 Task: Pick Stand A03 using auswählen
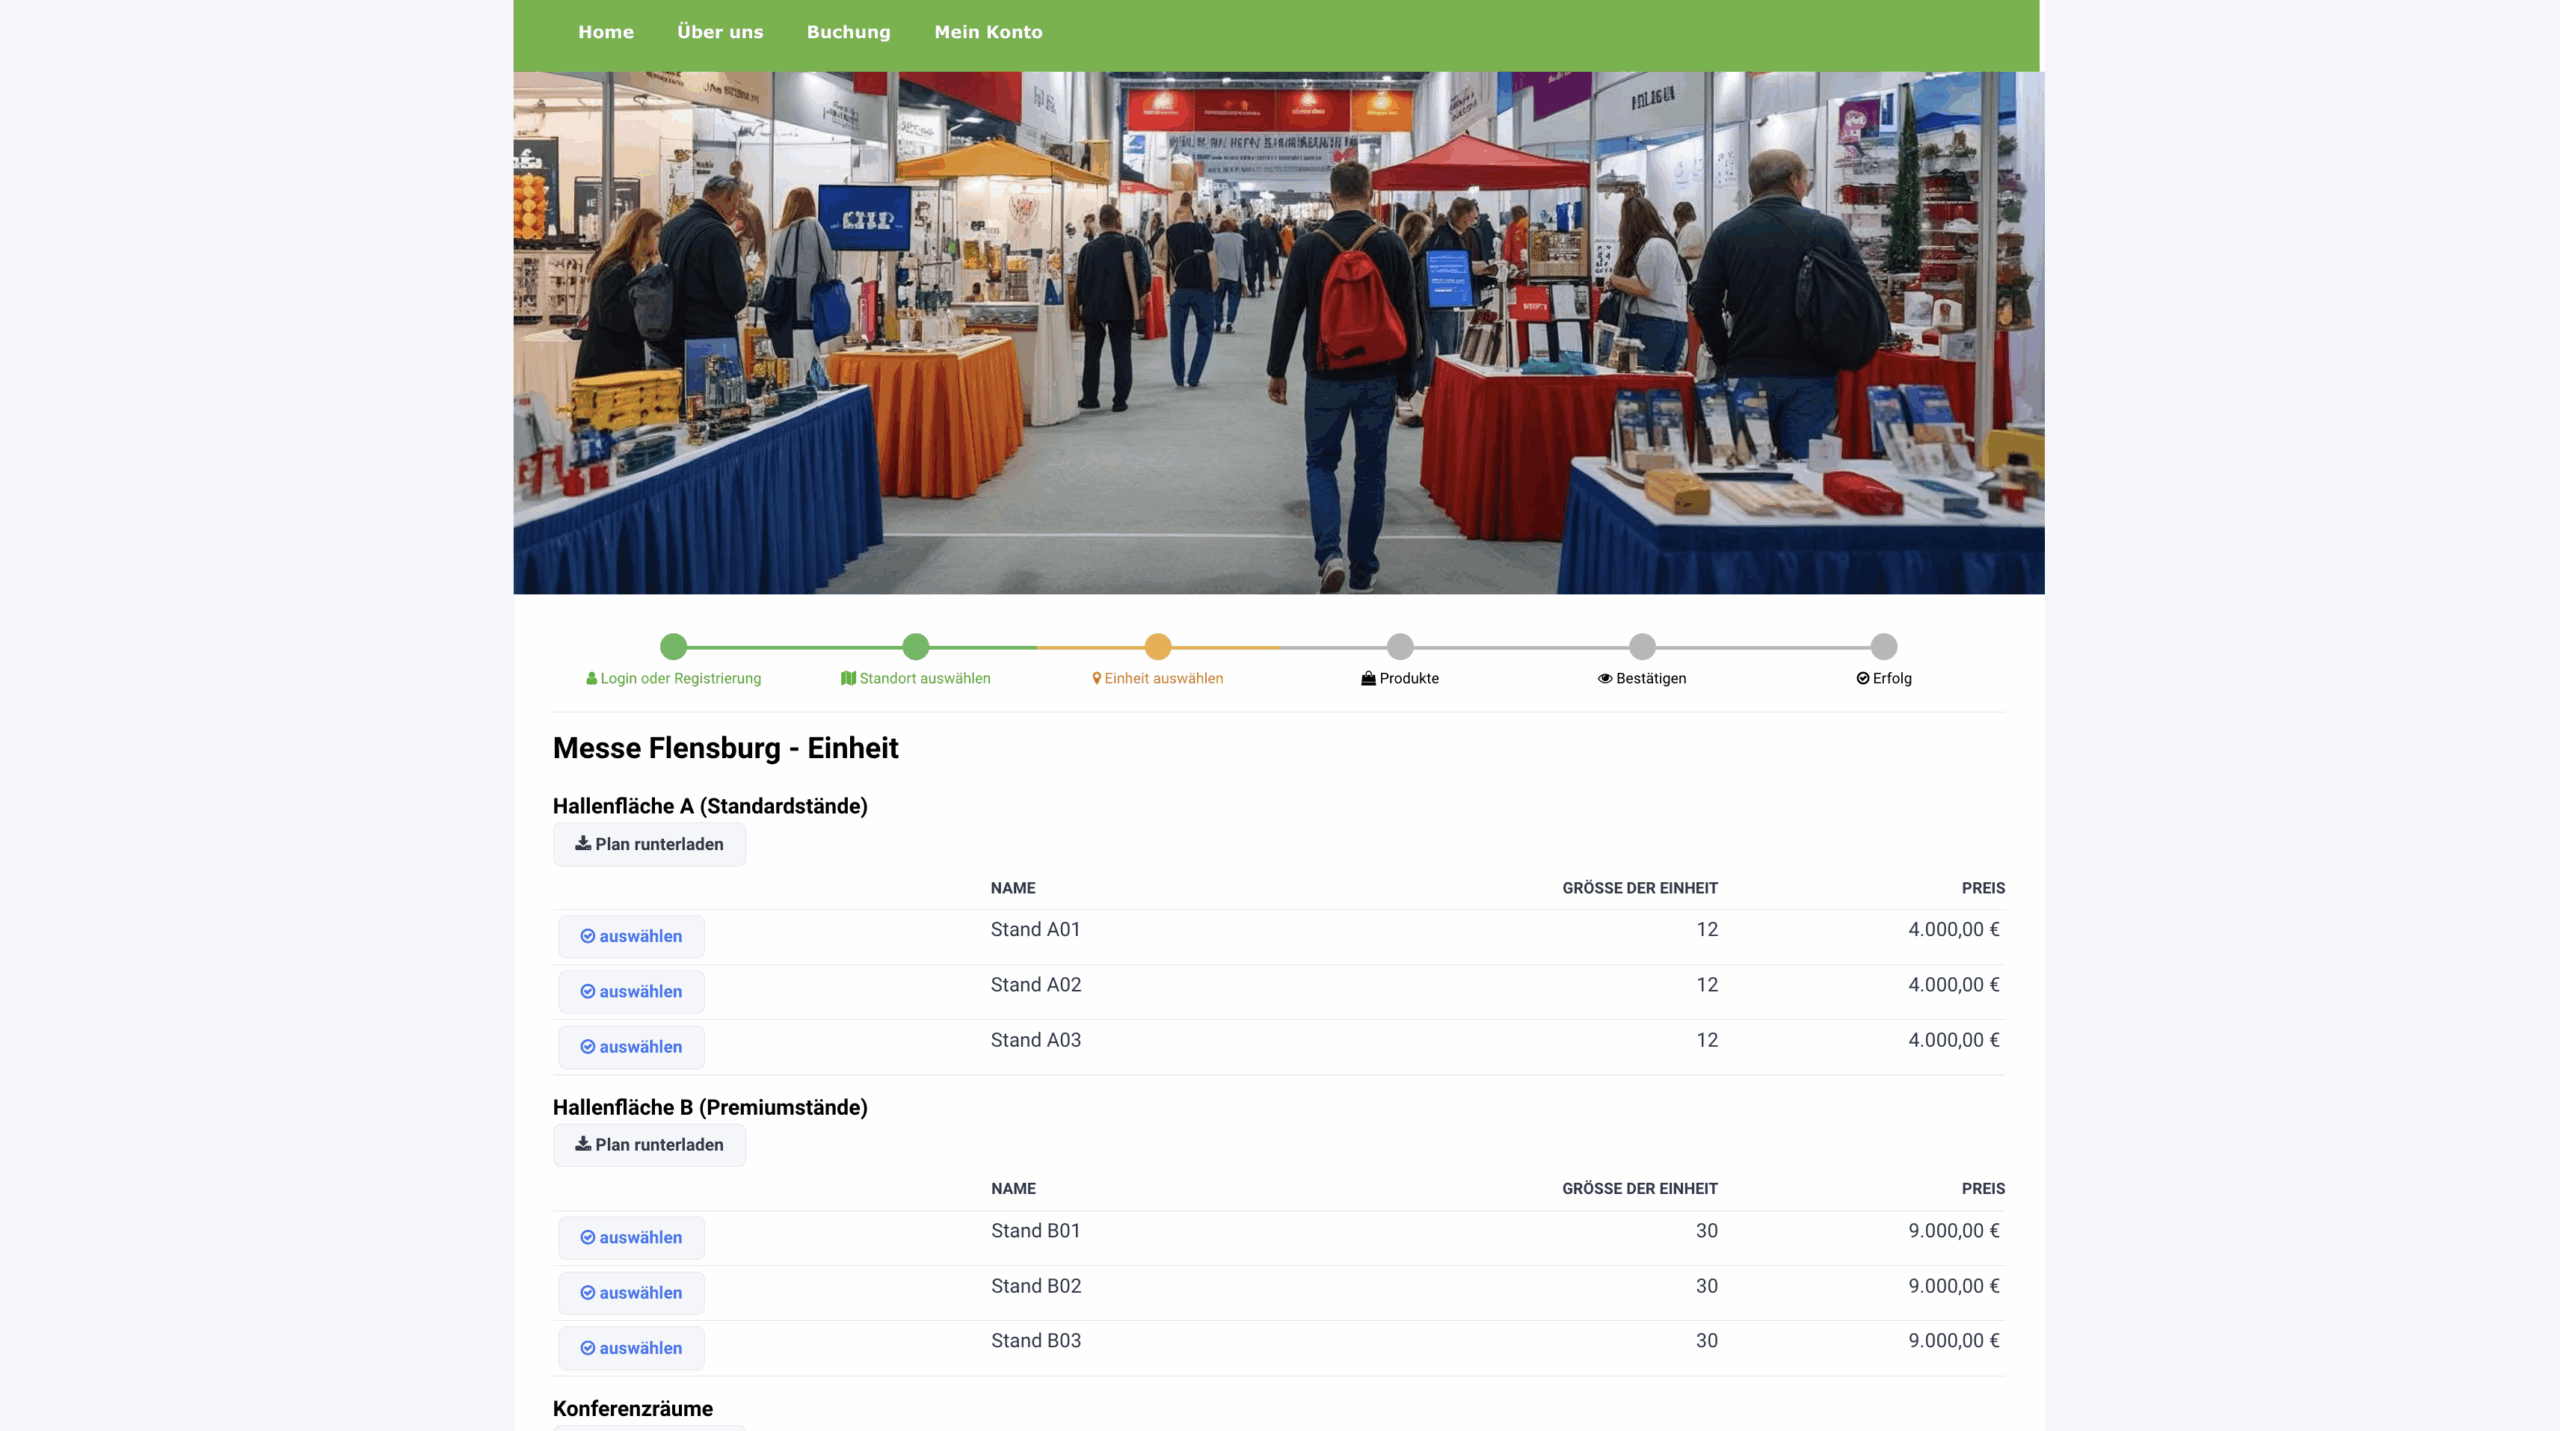631,1047
